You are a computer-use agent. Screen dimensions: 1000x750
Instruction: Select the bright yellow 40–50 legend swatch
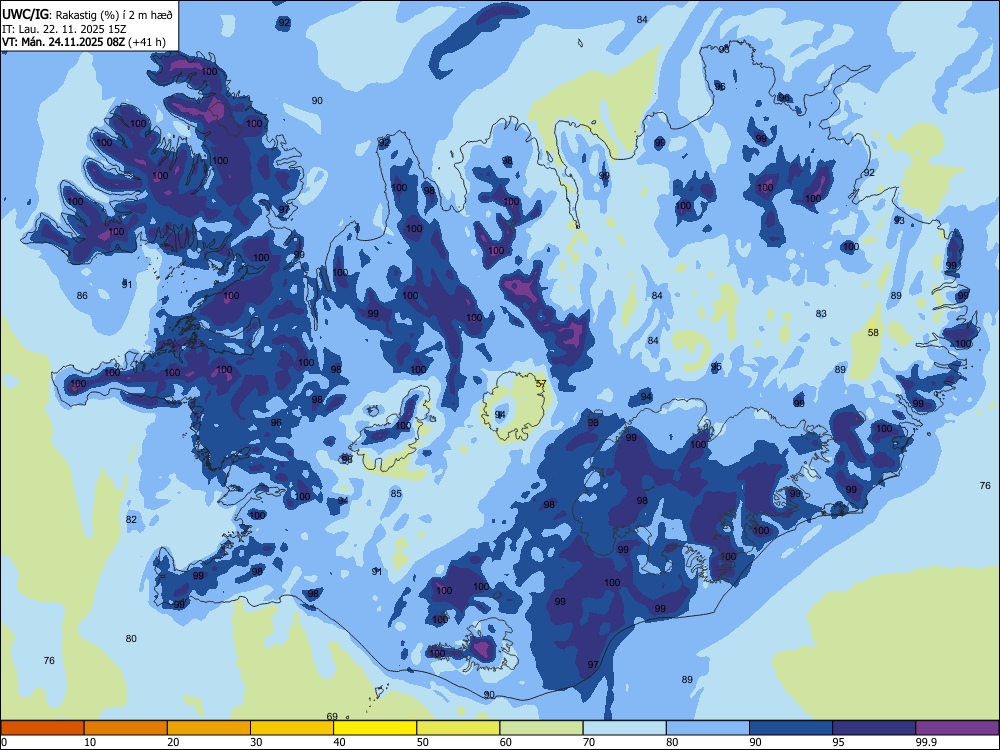[375, 728]
